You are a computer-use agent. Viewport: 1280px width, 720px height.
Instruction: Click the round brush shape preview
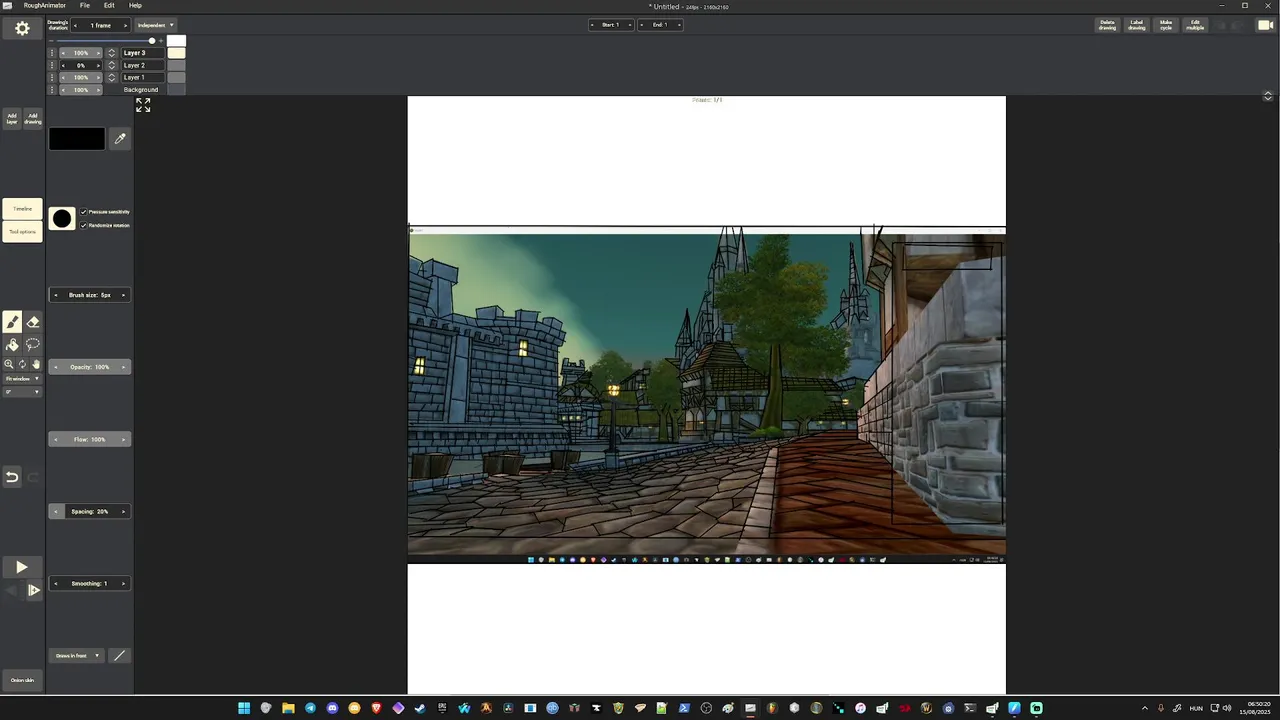tap(62, 218)
